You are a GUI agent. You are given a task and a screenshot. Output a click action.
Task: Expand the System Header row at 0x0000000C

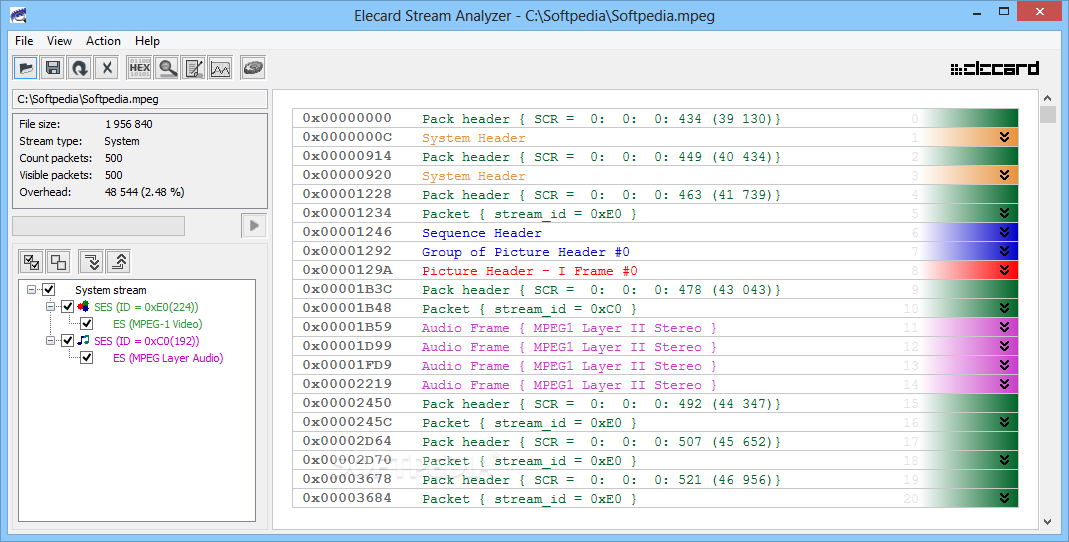(1004, 138)
